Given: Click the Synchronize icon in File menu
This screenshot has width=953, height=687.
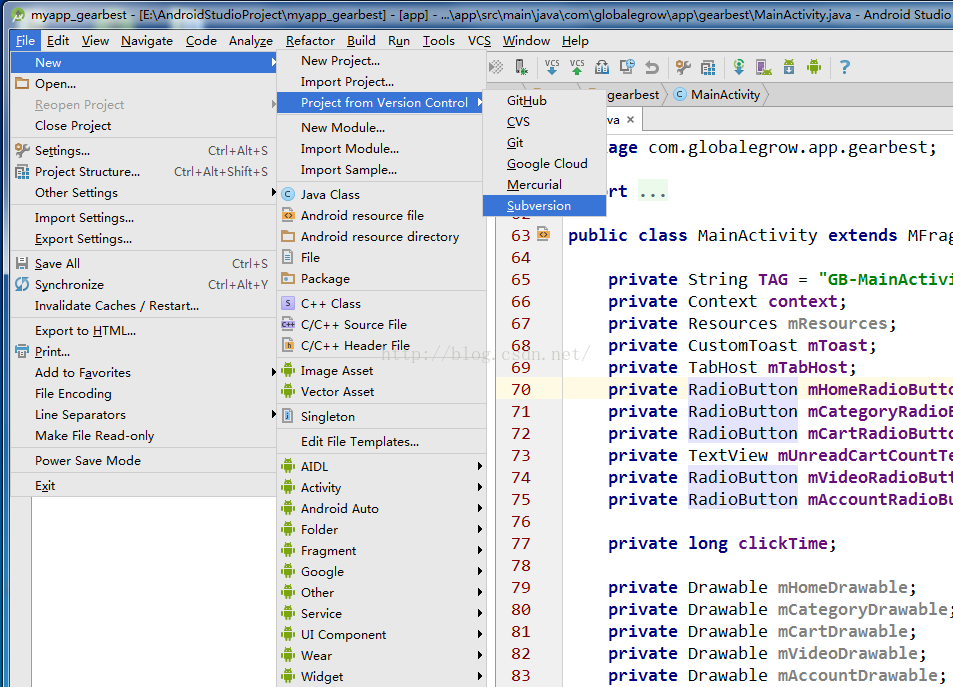Looking at the screenshot, I should (x=22, y=284).
